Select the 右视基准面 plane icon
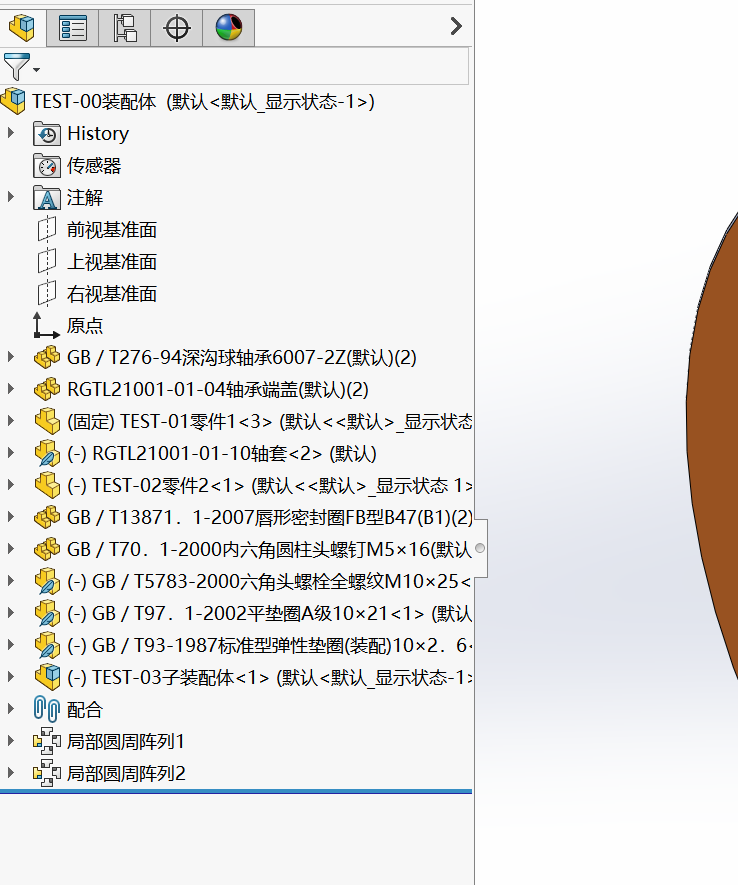The image size is (738, 885). (x=47, y=293)
